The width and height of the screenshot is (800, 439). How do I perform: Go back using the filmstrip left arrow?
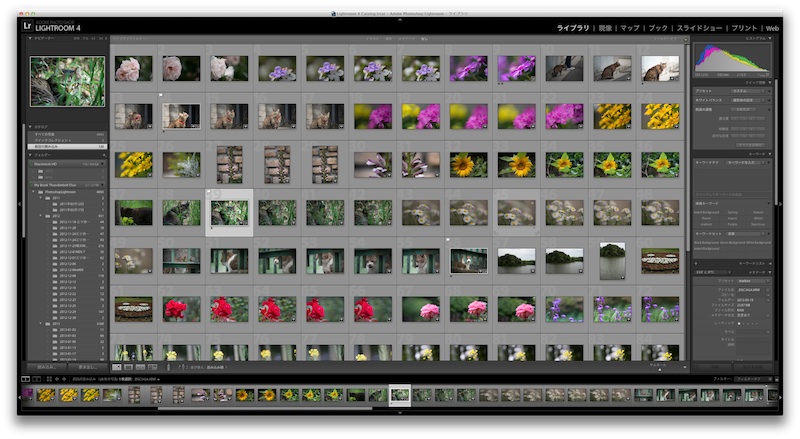(57, 379)
